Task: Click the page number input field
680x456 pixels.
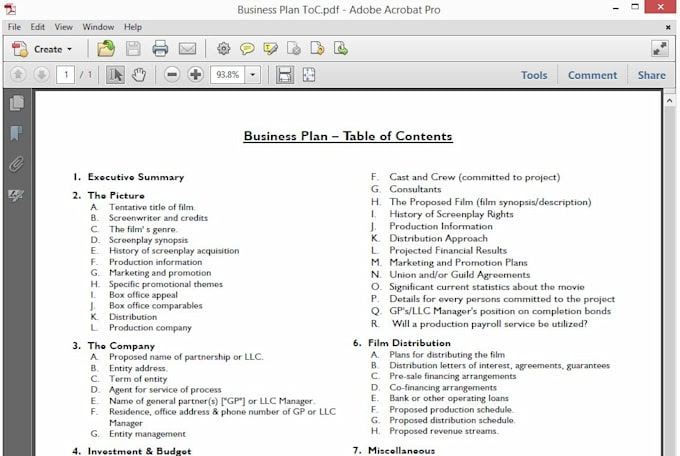Action: coord(65,75)
